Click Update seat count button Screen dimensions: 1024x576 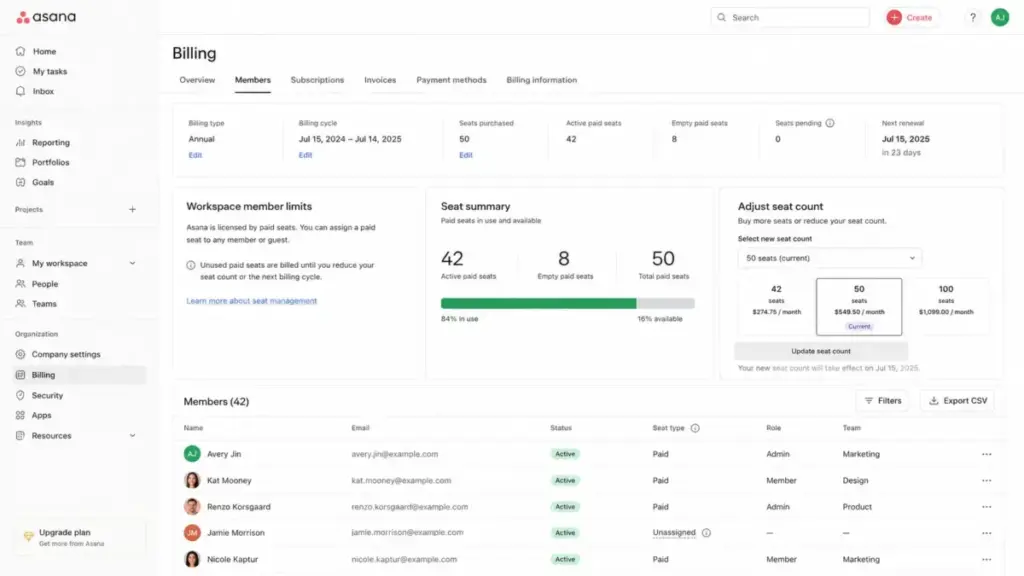click(x=821, y=351)
